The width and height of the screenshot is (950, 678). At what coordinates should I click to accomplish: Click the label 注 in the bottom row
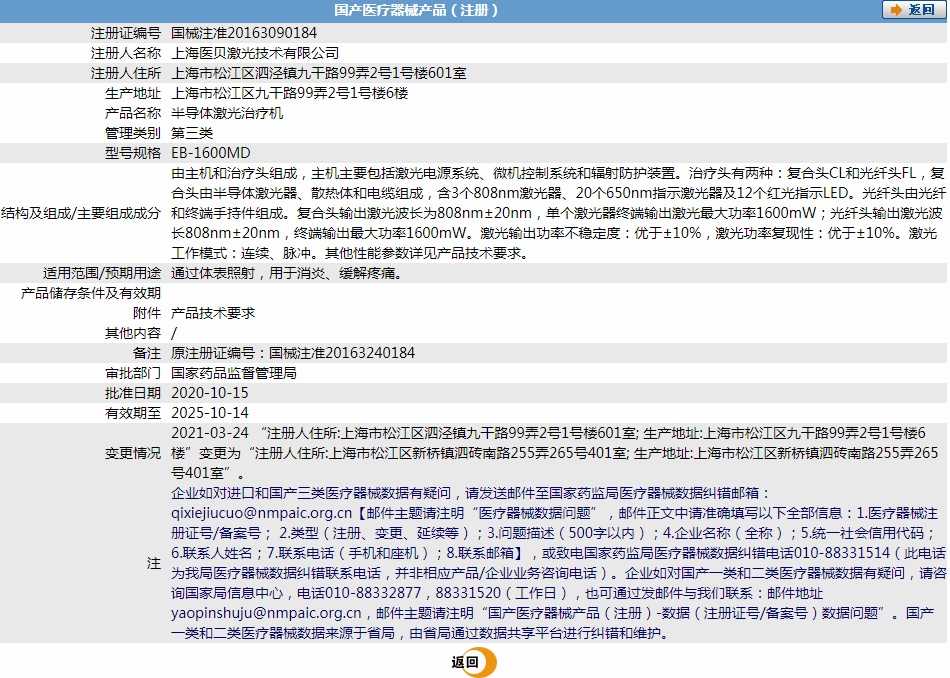(154, 563)
